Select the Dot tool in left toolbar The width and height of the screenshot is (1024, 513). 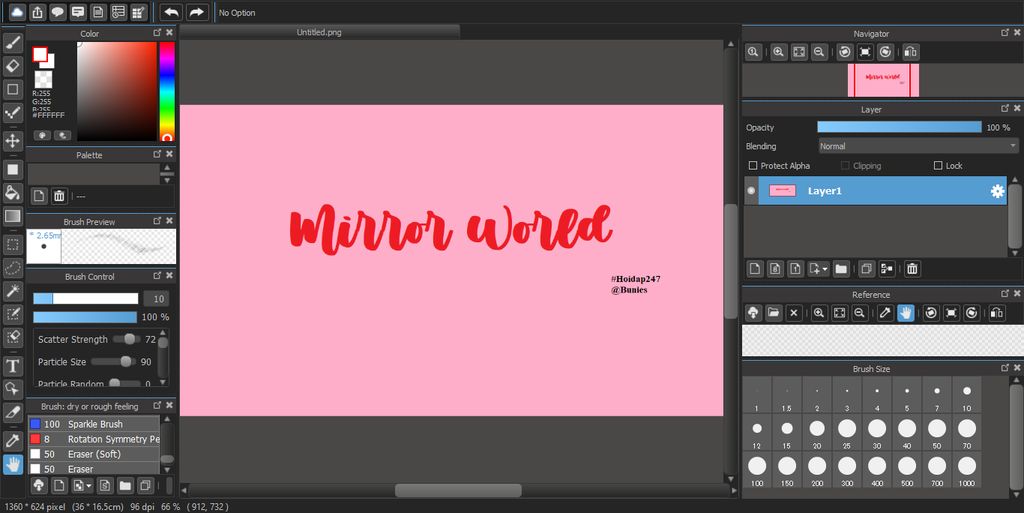click(x=12, y=112)
